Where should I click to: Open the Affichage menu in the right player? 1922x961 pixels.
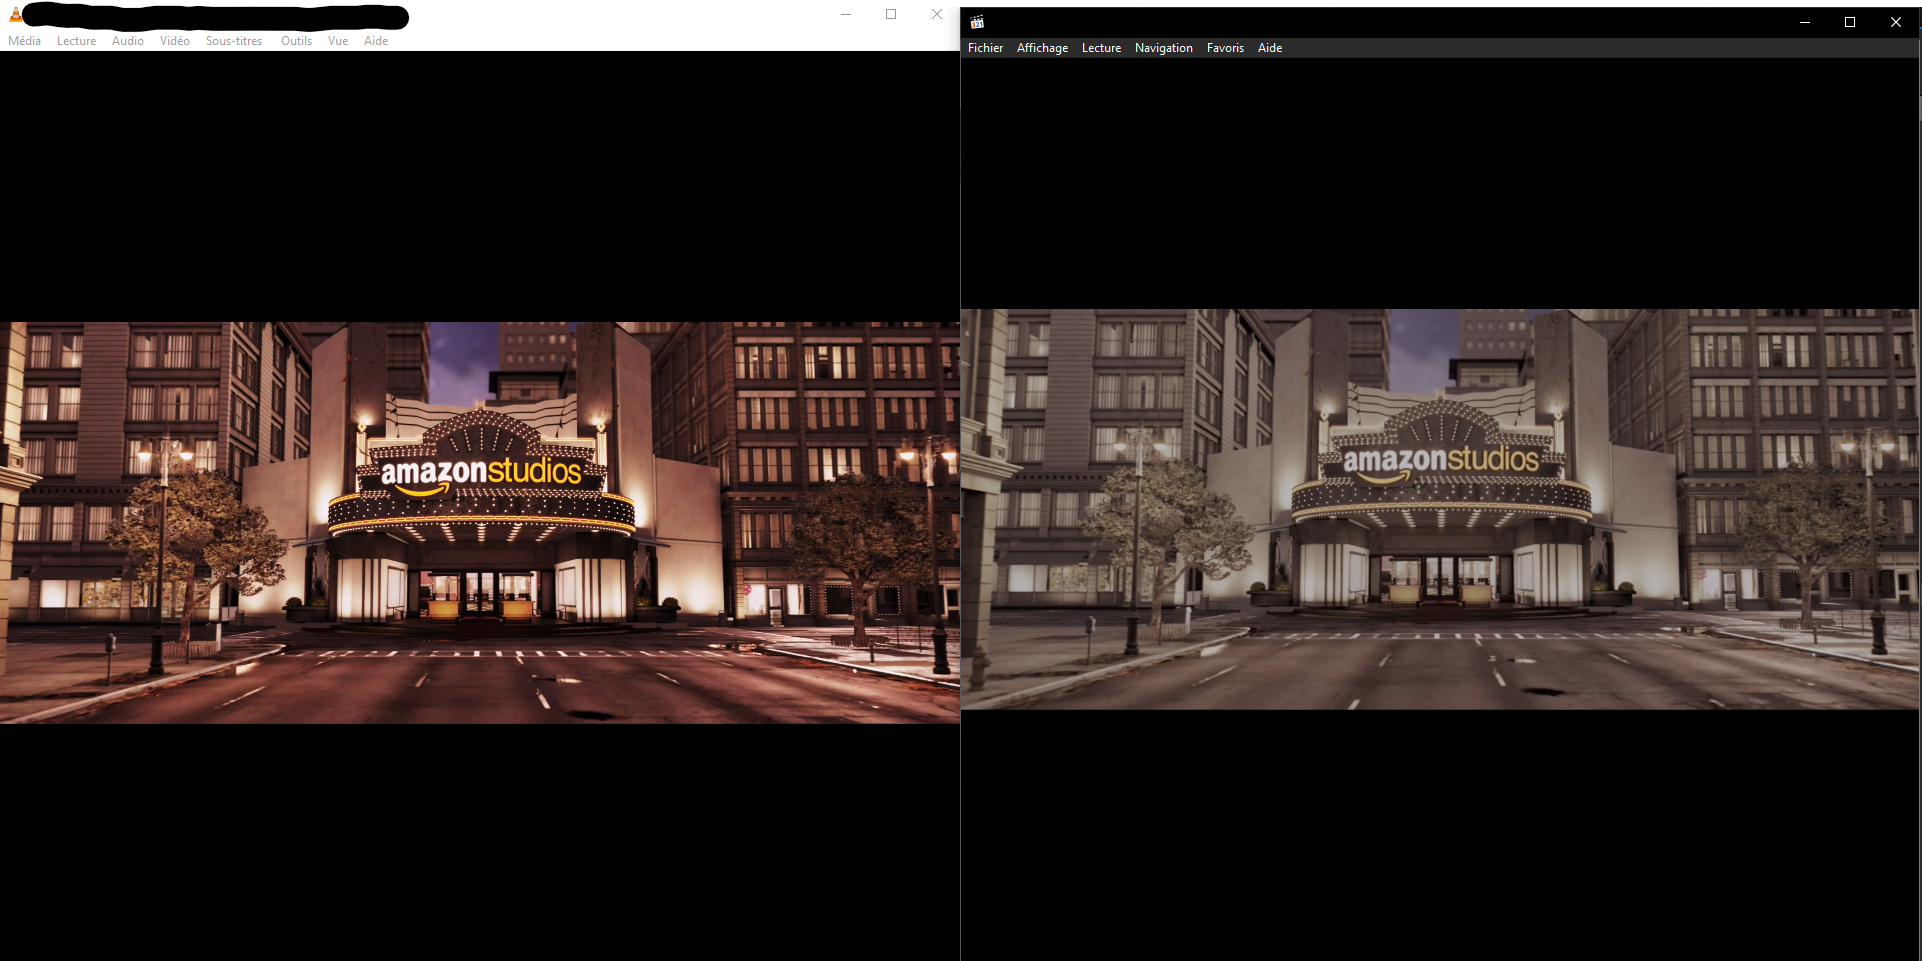(1042, 48)
